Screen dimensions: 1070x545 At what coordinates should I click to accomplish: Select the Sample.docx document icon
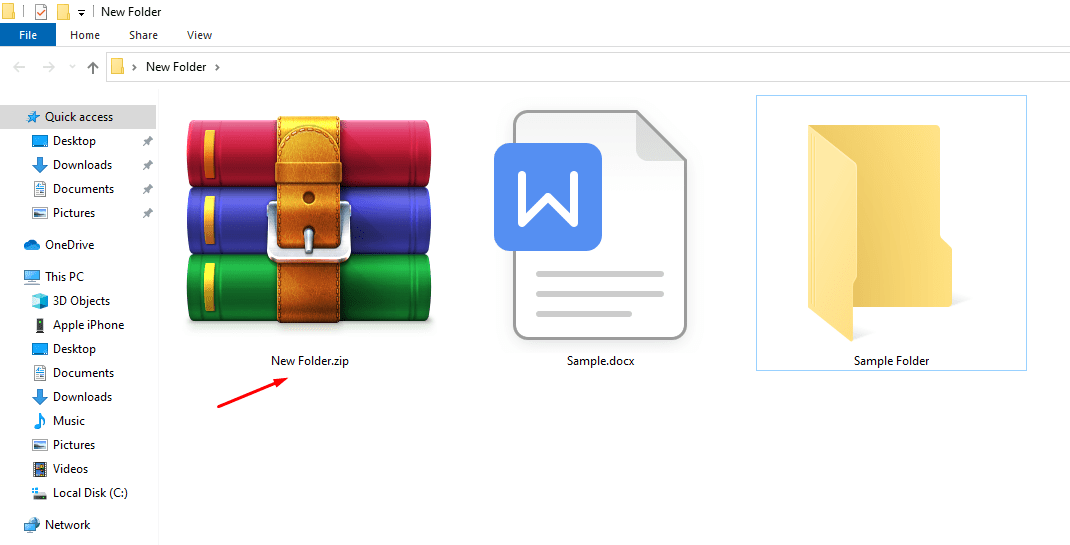coord(590,225)
